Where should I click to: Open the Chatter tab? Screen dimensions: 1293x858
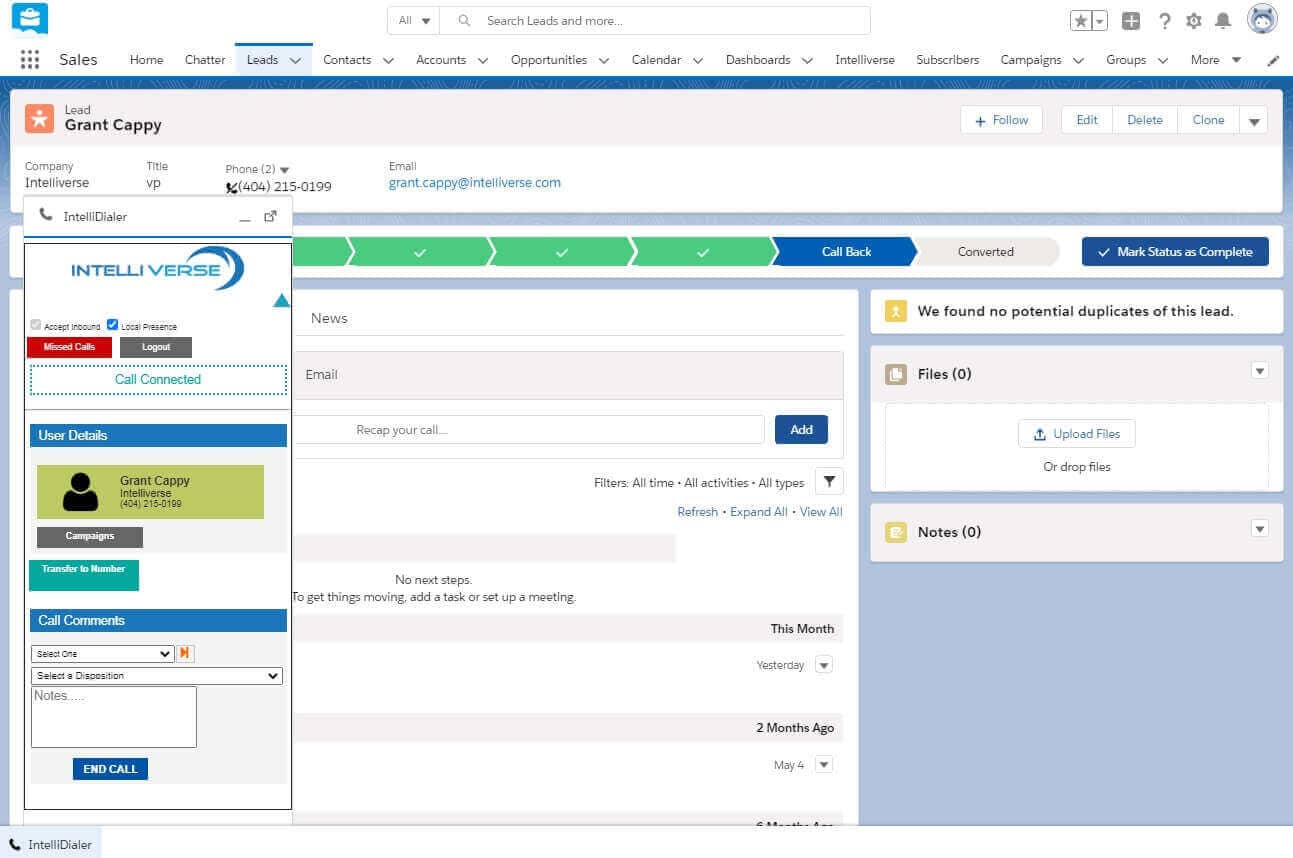pyautogui.click(x=205, y=60)
